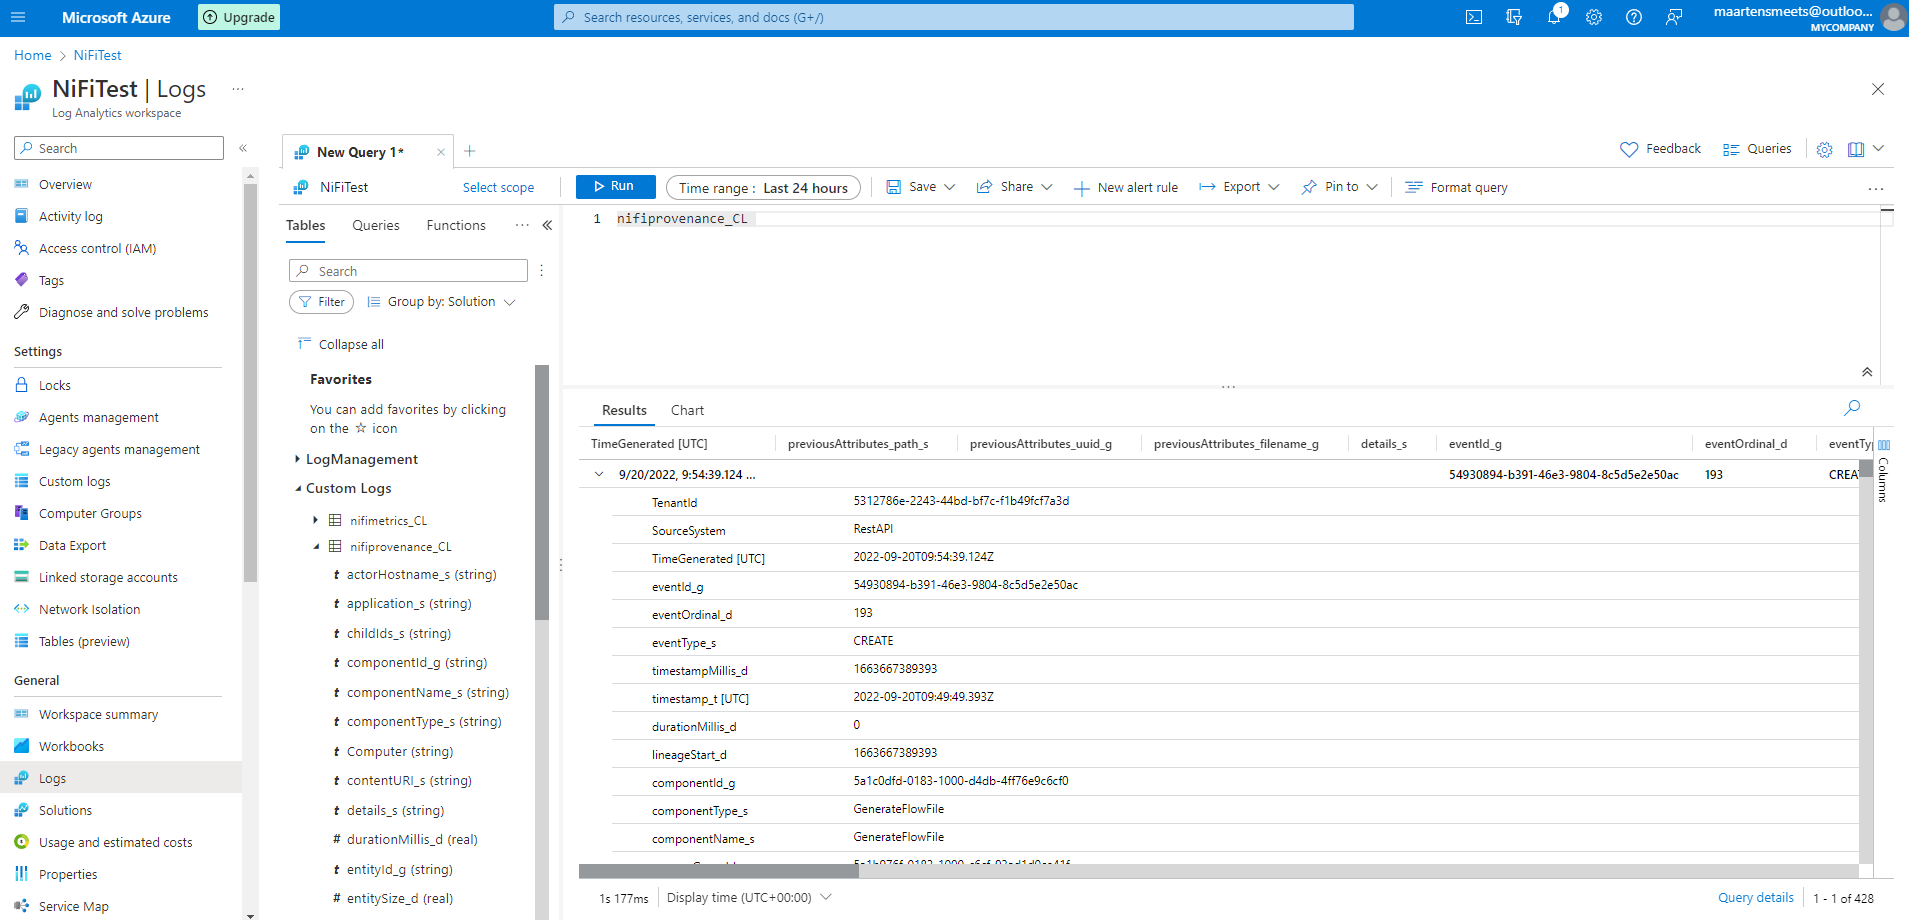Collapse the expanded result row

point(599,475)
